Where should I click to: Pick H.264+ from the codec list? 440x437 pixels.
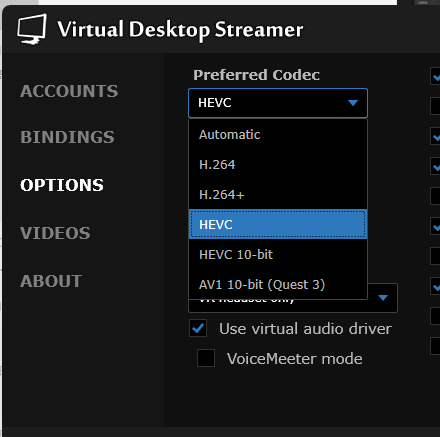click(x=278, y=195)
